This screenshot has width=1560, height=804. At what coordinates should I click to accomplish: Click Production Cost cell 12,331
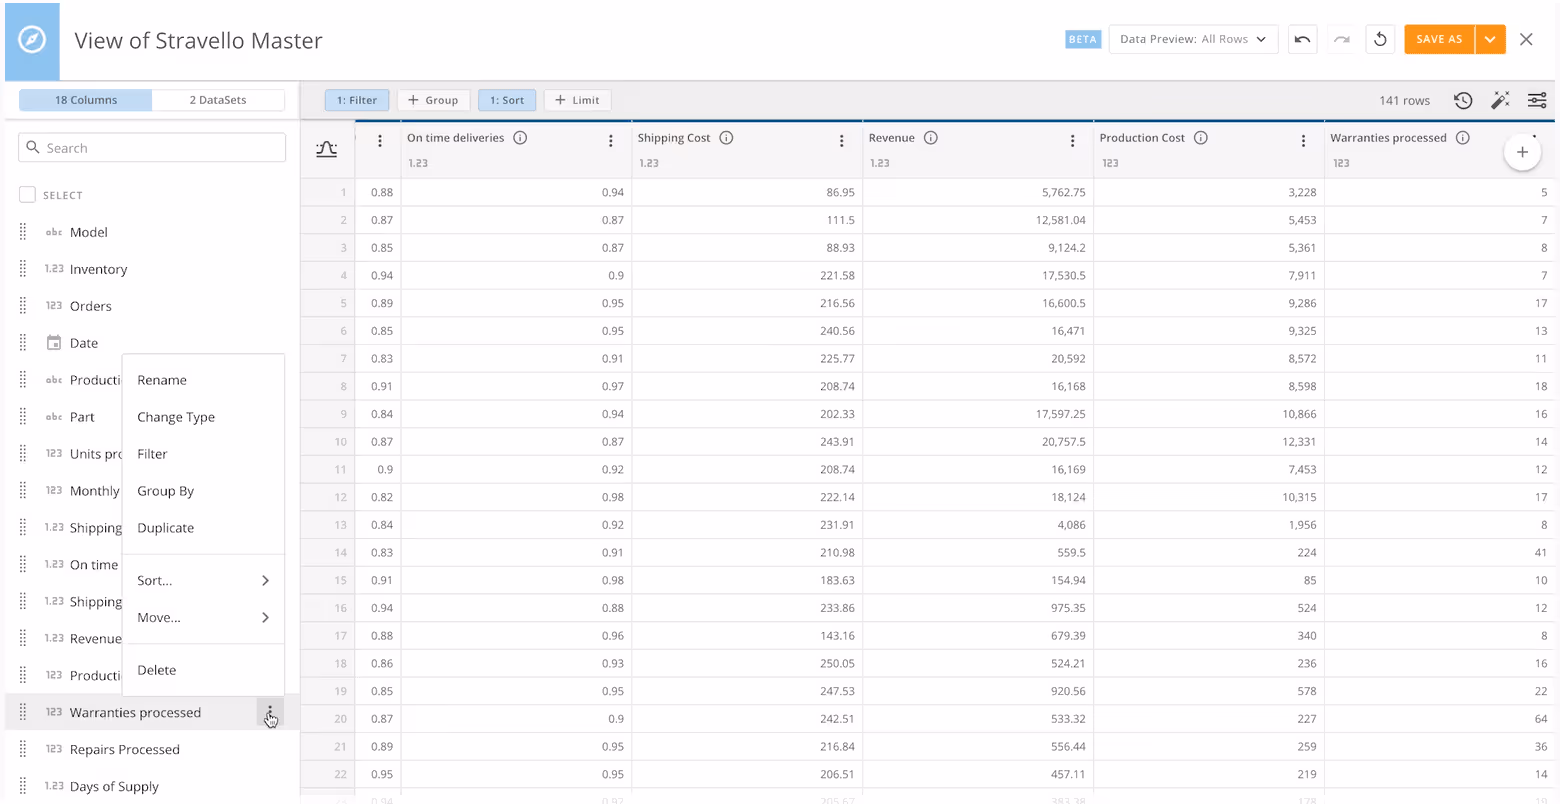click(1208, 441)
